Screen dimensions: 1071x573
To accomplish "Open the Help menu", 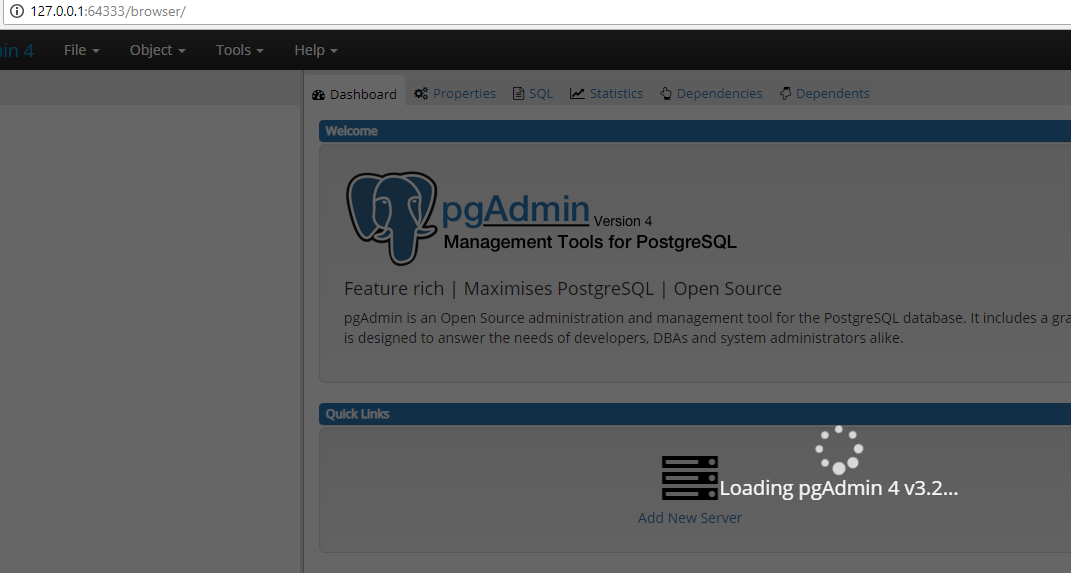I will pos(316,50).
